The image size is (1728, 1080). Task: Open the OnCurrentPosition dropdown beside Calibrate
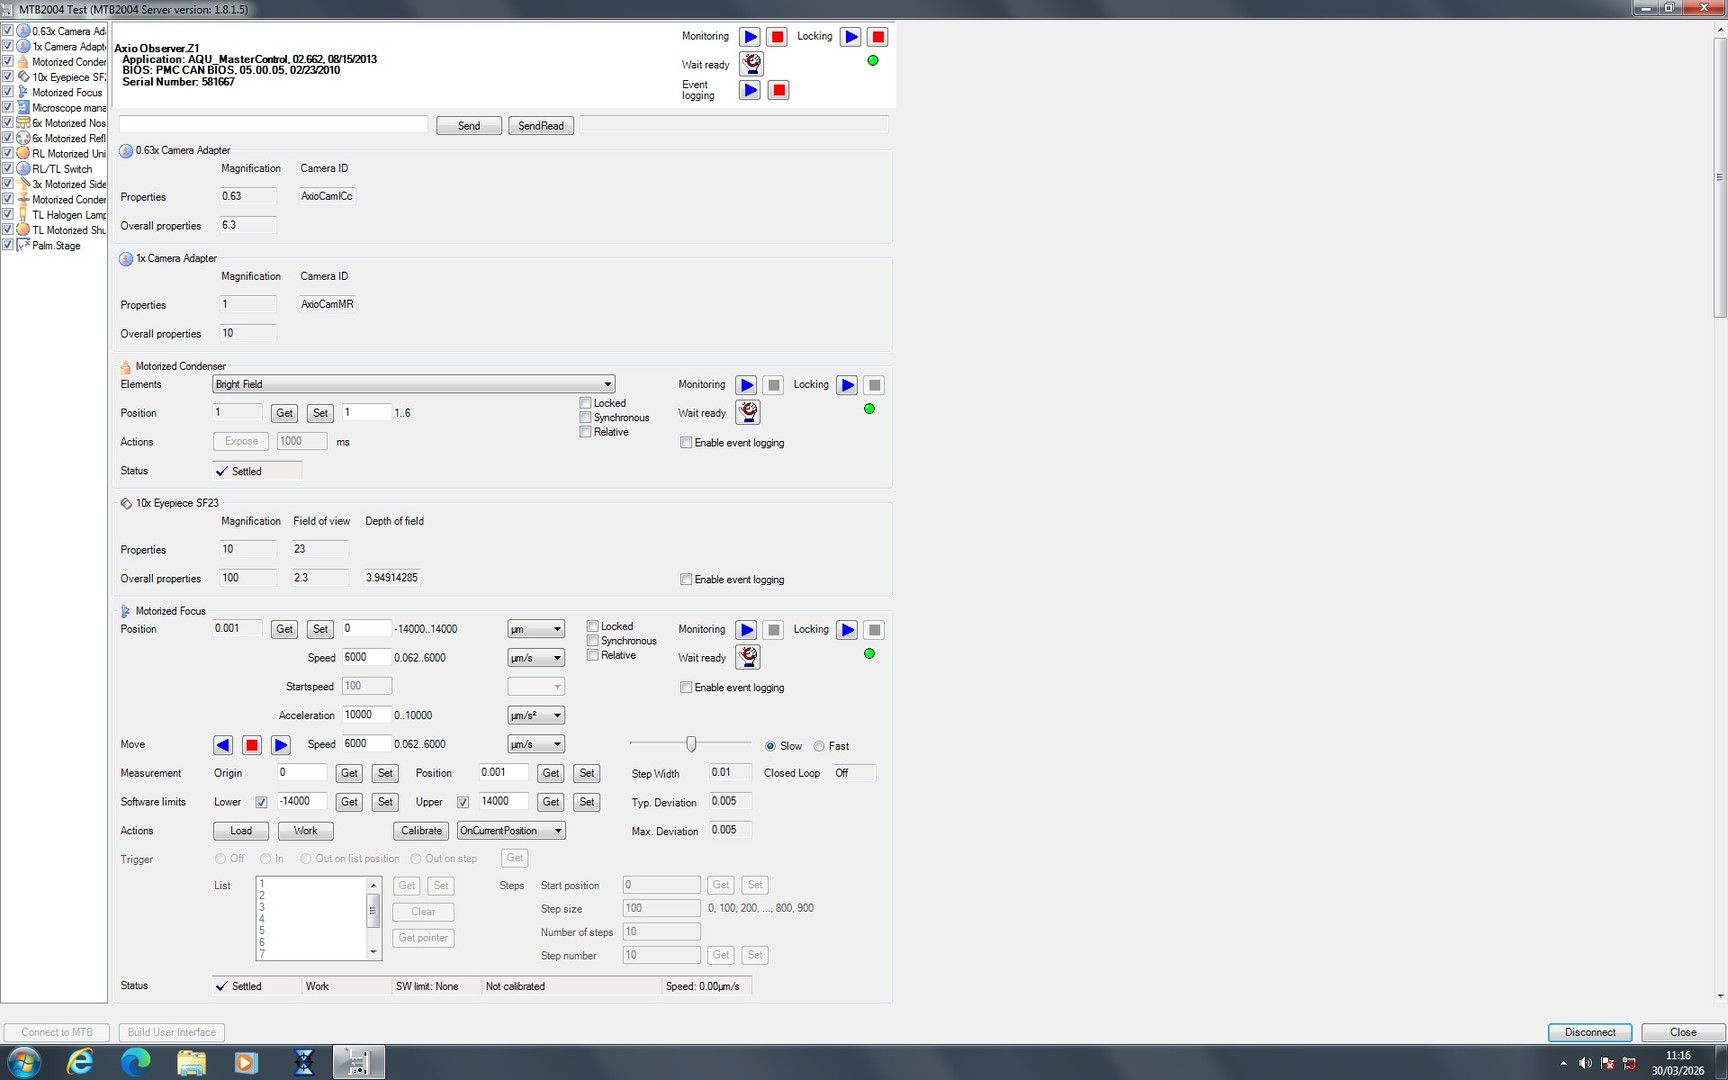[558, 830]
